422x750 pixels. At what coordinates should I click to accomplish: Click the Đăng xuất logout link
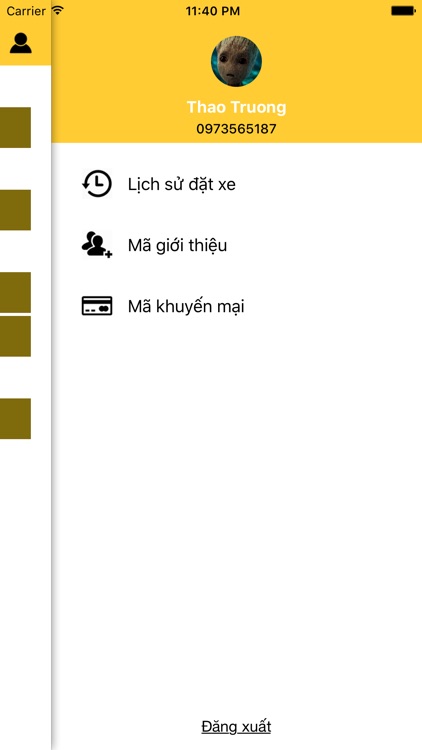[236, 727]
